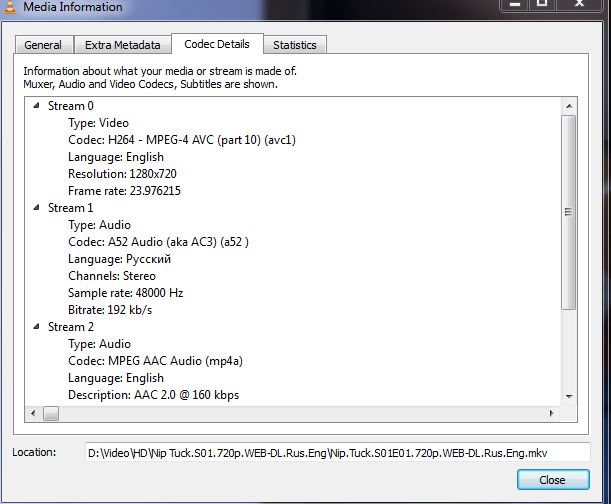Click the horizontal scrollbar right arrow
The image size is (611, 504).
point(551,413)
